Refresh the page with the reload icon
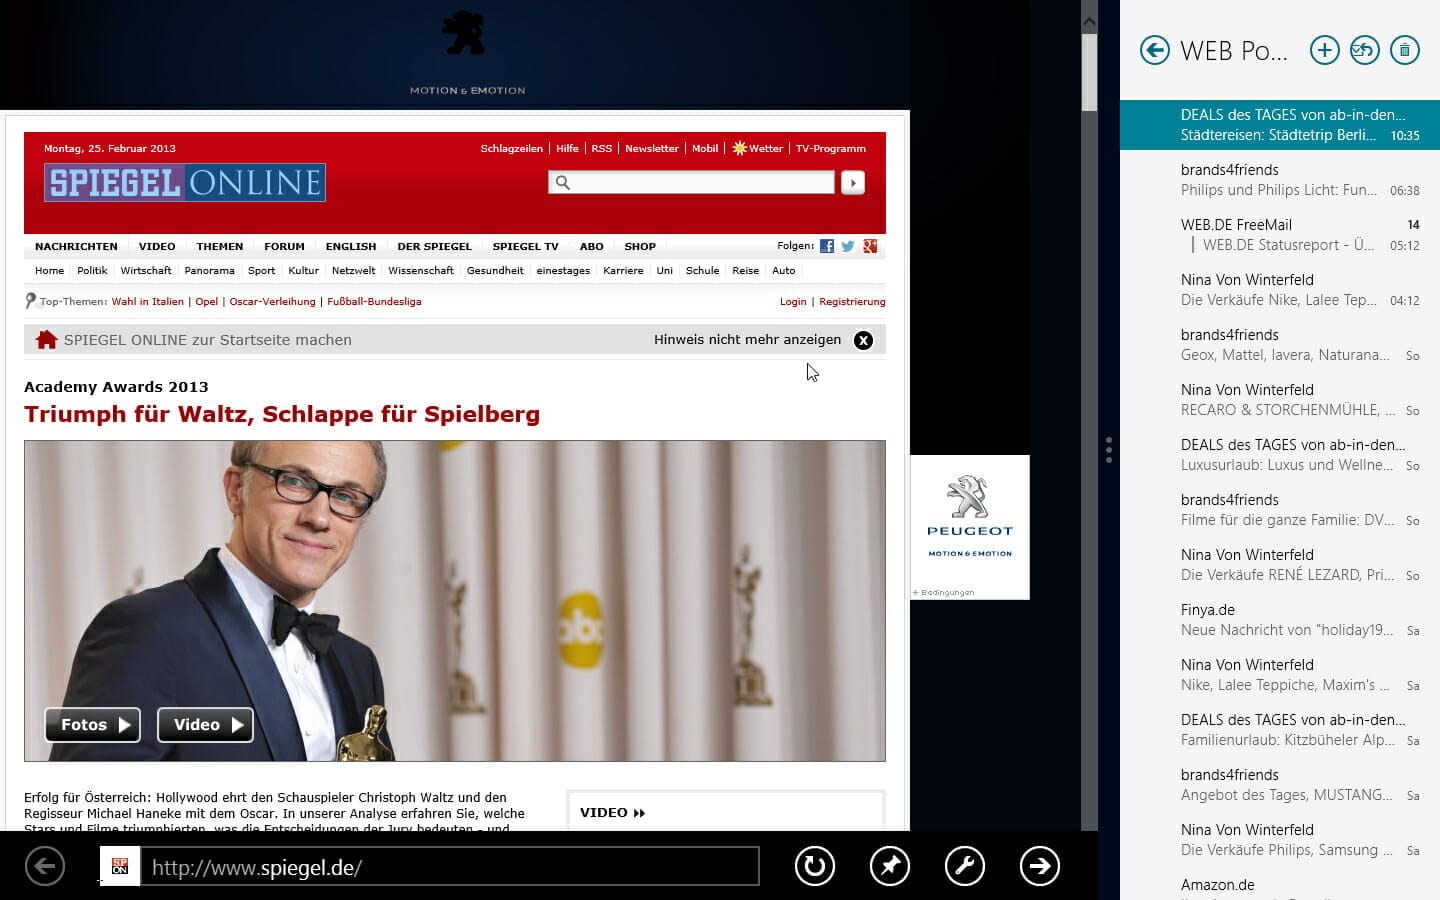1440x900 pixels. 814,866
